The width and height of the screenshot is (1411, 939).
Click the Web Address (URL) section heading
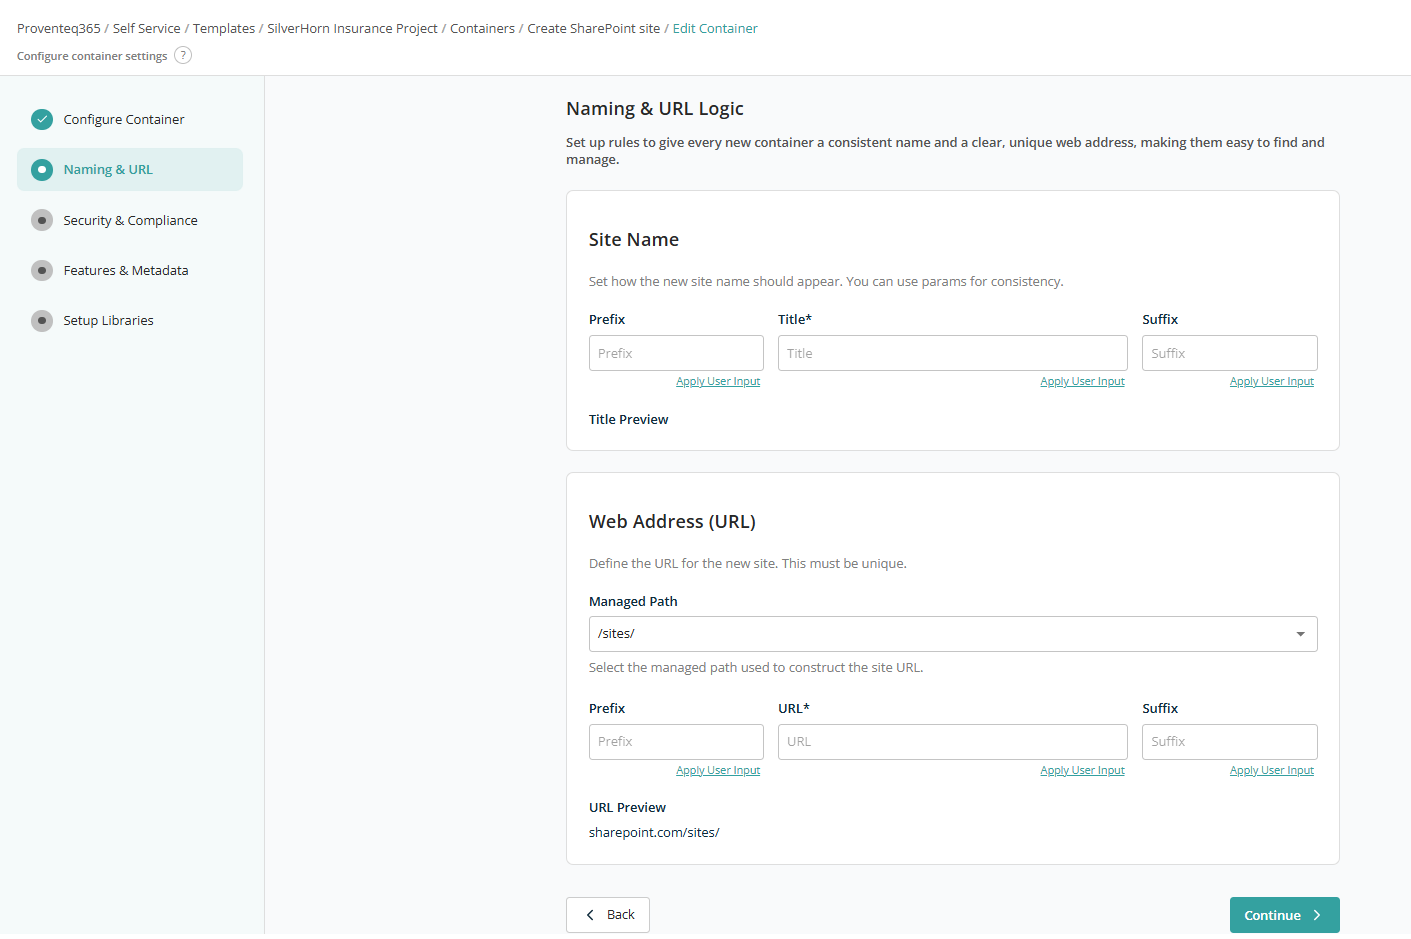pyautogui.click(x=672, y=522)
